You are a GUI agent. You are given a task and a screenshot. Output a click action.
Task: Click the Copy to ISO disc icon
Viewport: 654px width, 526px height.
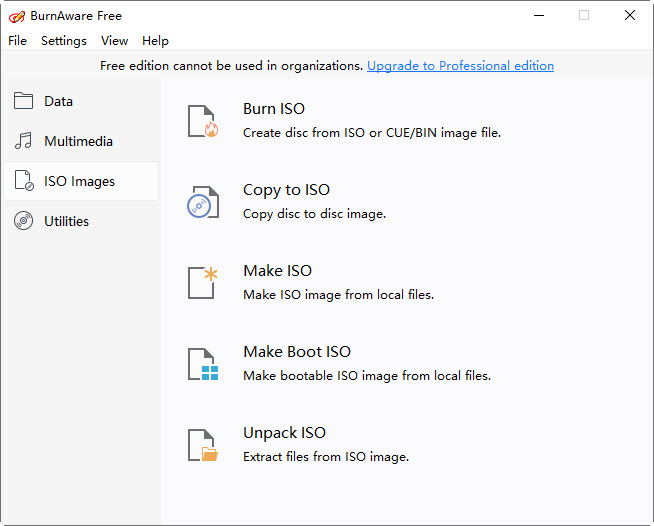pos(203,202)
